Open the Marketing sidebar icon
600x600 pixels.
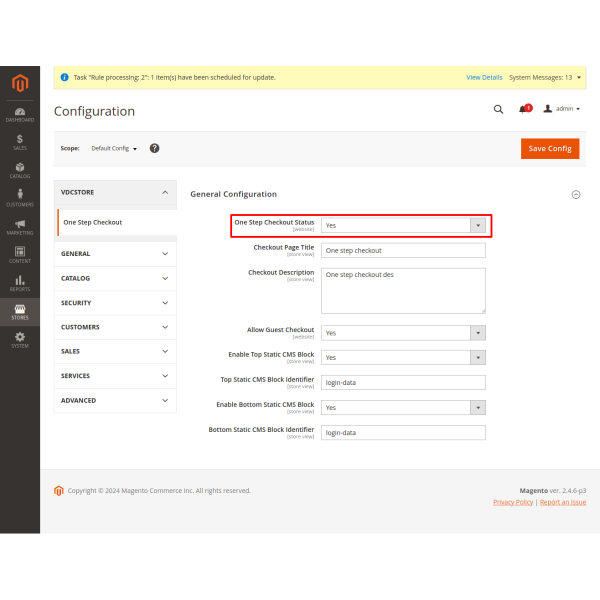coord(20,225)
